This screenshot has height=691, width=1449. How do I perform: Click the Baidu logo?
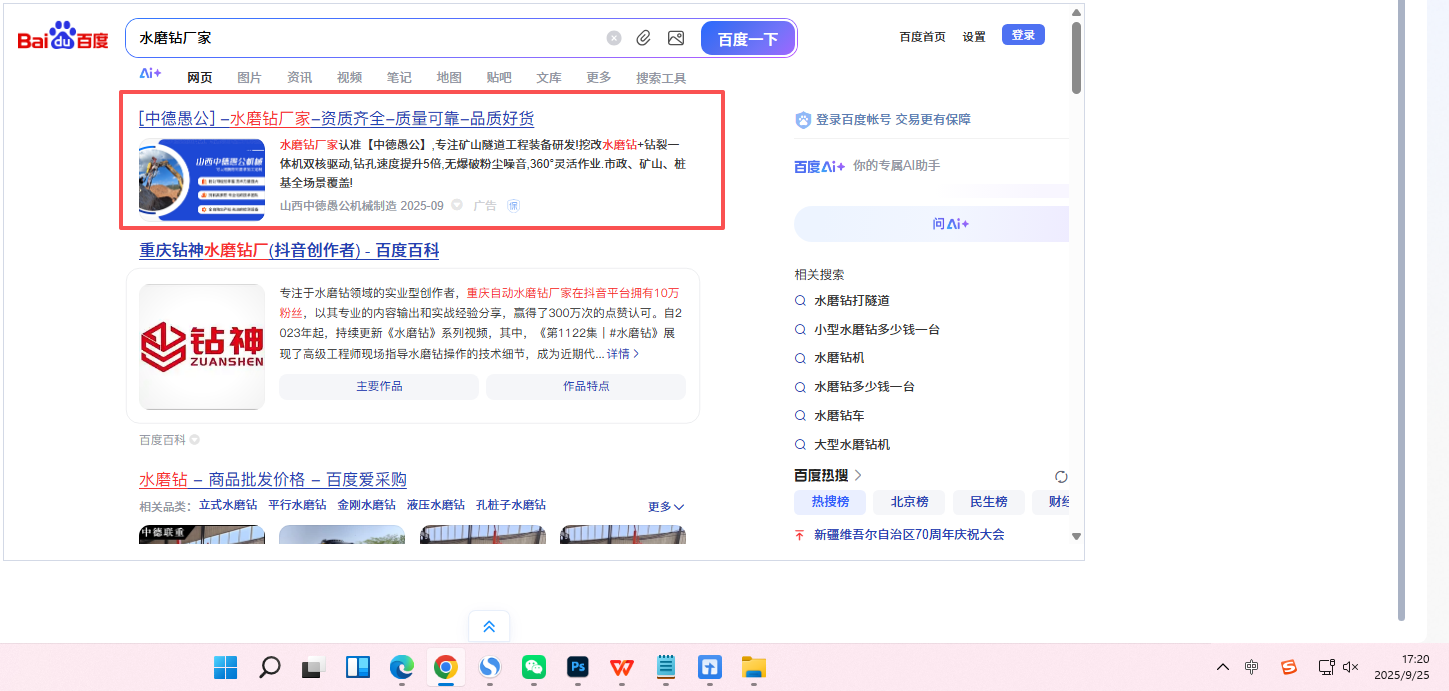point(62,39)
